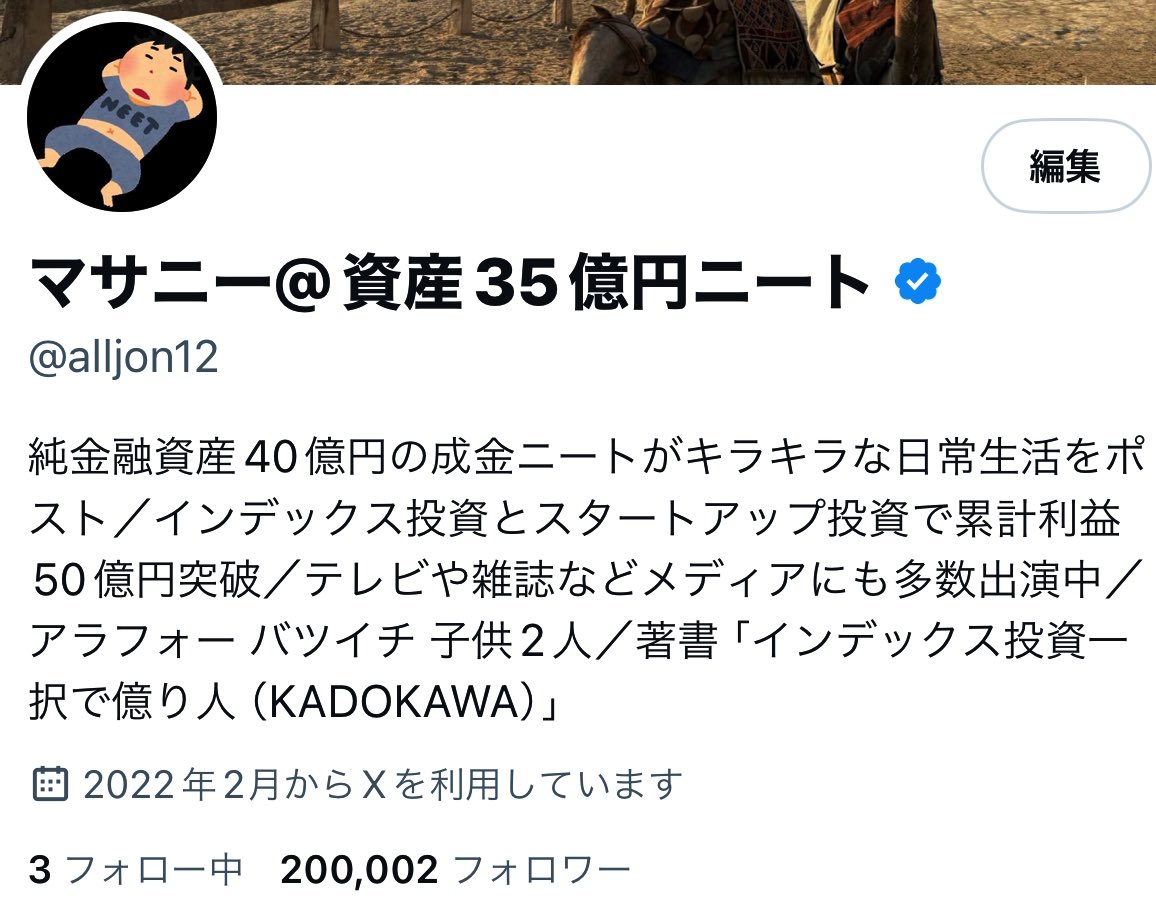The height and width of the screenshot is (903, 1156).
Task: Click the フォロワー label text
Action: coord(542,870)
